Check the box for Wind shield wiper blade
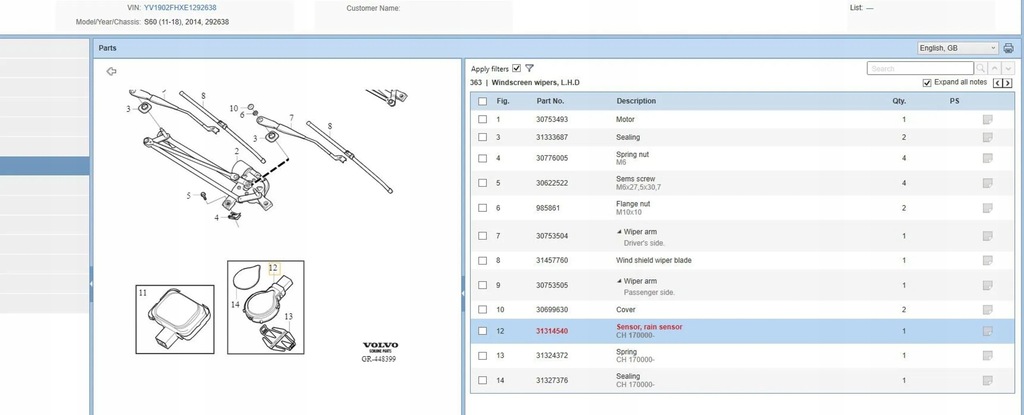 click(482, 261)
